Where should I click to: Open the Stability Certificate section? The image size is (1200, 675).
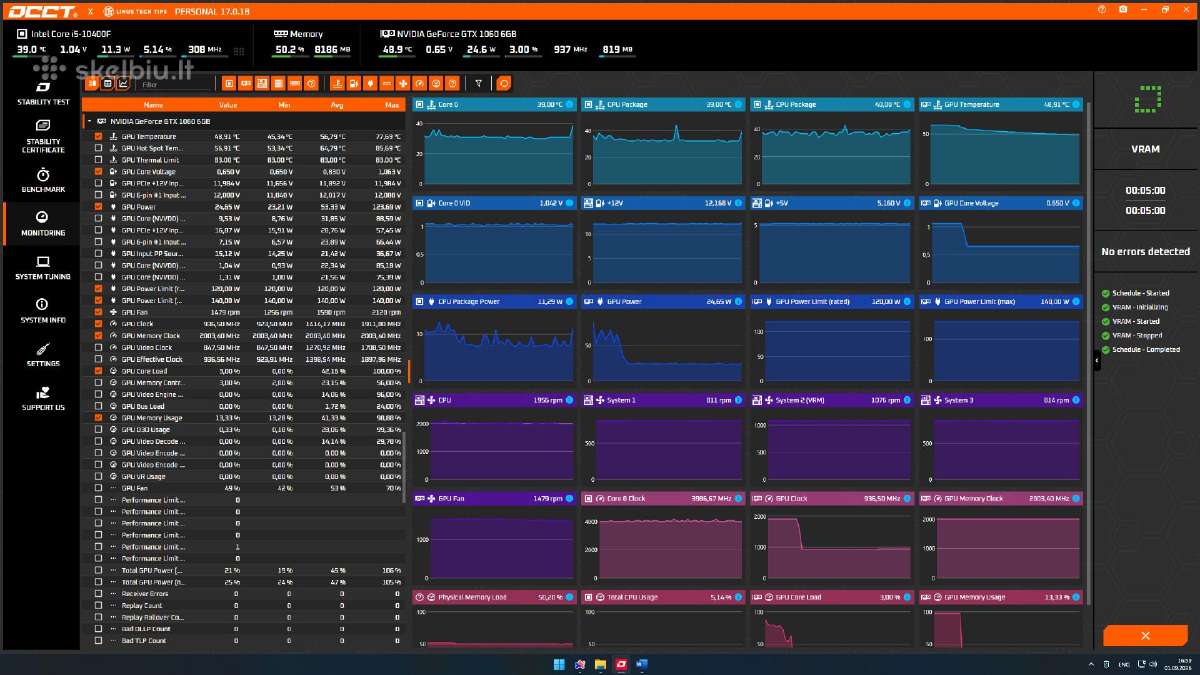click(x=42, y=136)
